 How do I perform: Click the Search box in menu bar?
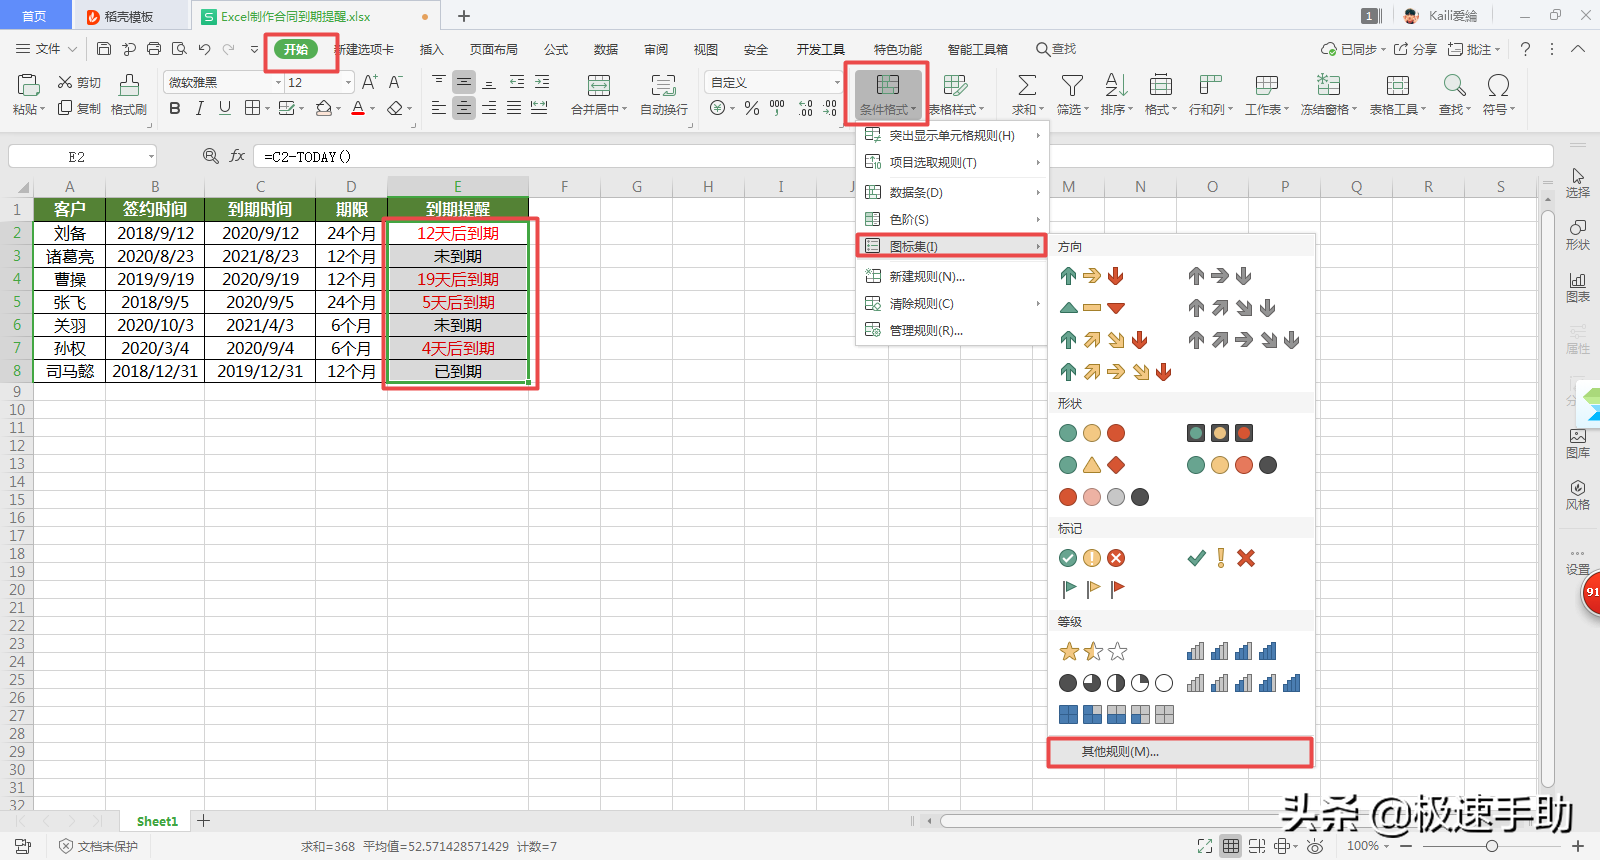click(x=1056, y=49)
